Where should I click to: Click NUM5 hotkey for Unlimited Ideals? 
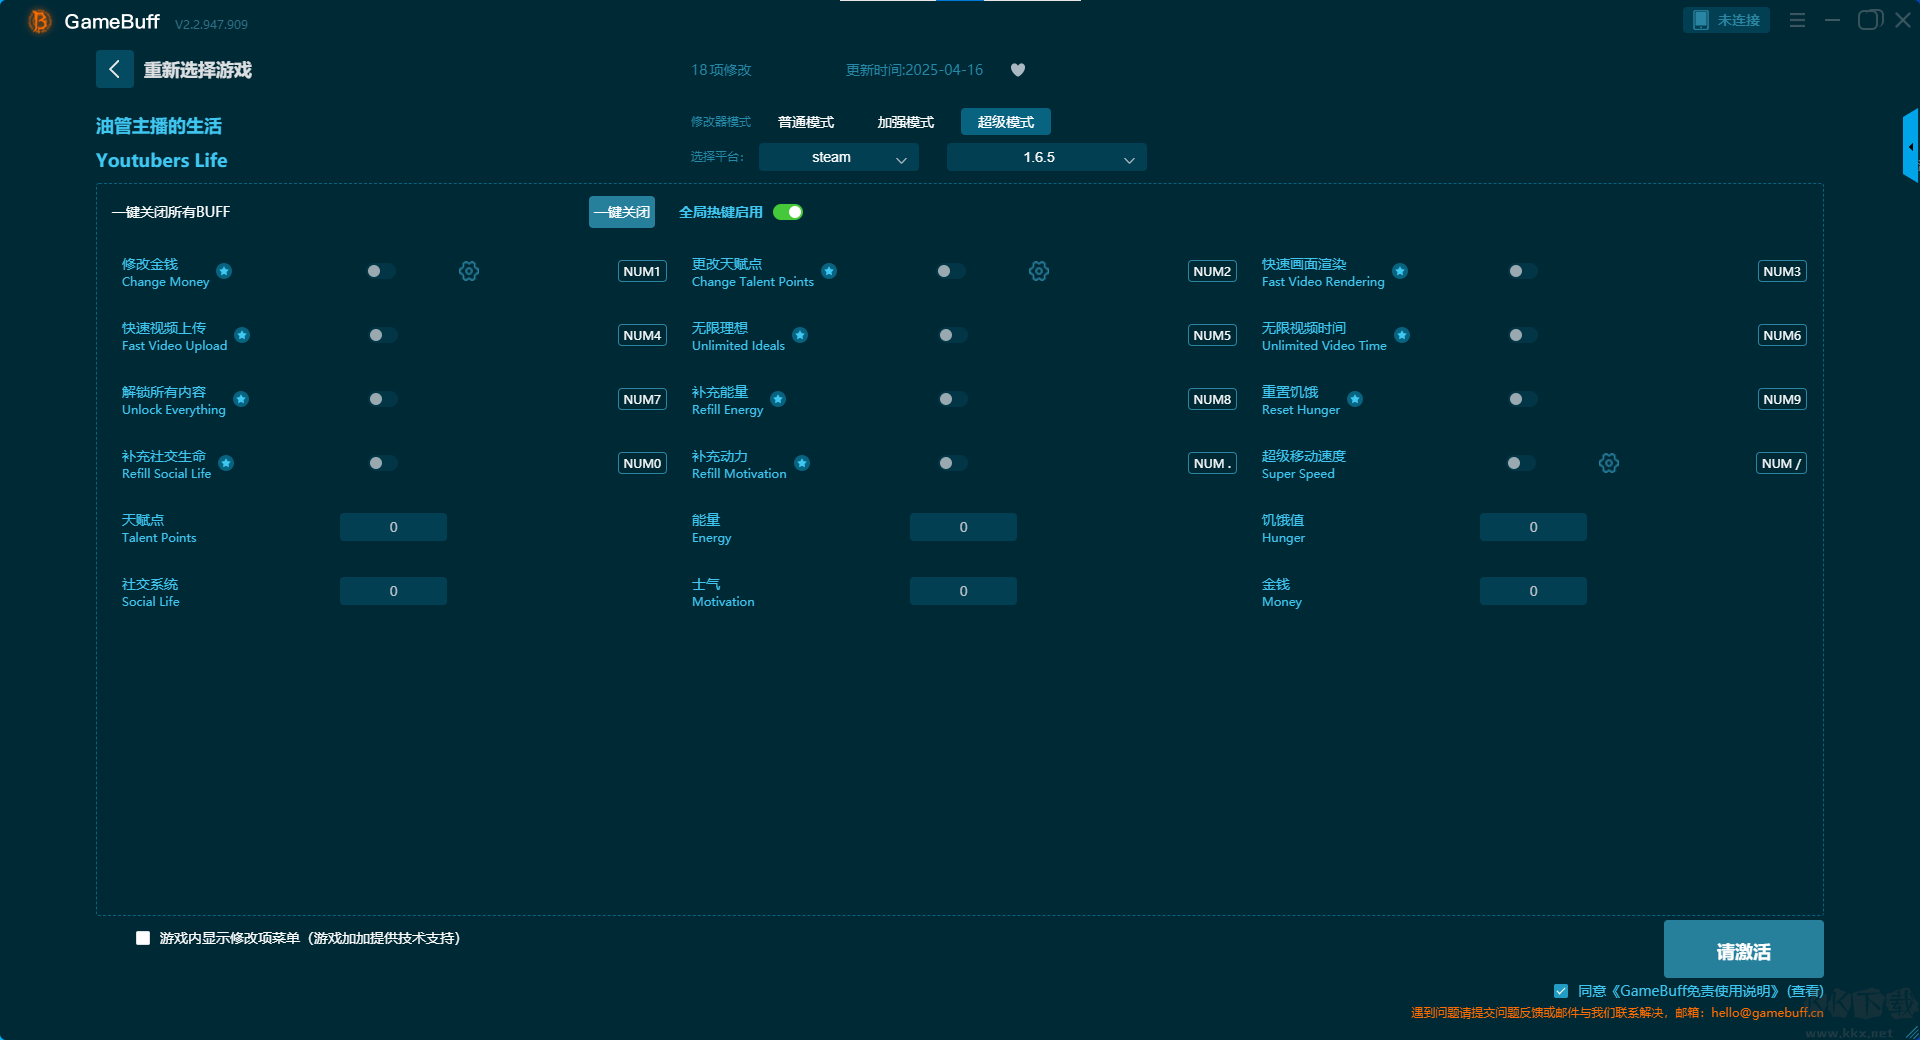(x=1212, y=335)
